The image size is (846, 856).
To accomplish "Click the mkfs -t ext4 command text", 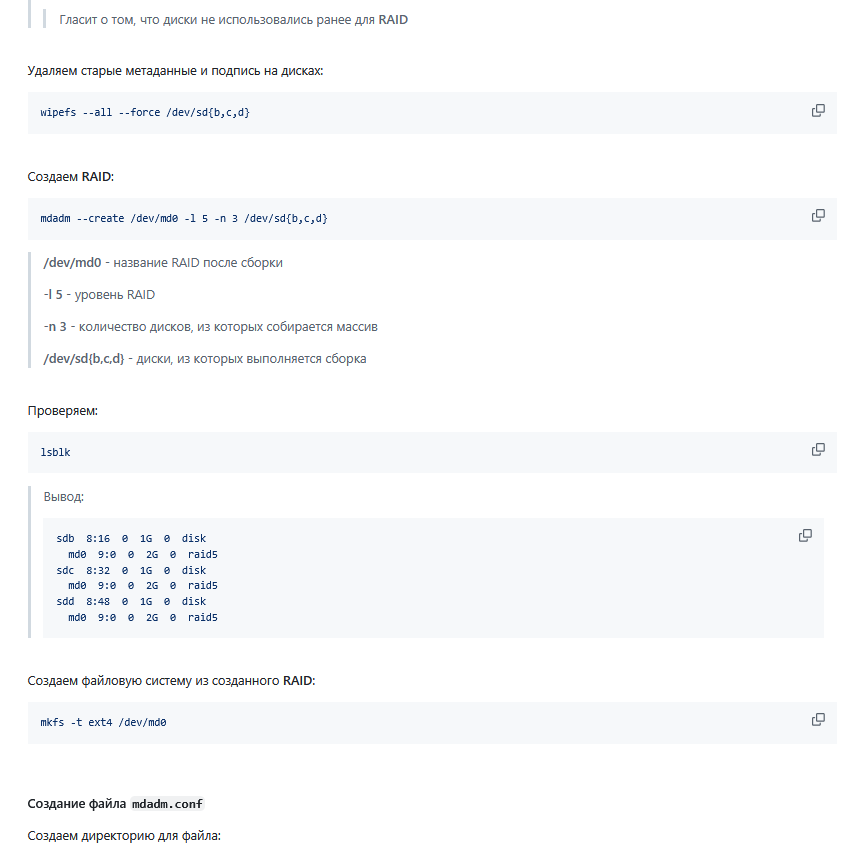I will [x=103, y=722].
